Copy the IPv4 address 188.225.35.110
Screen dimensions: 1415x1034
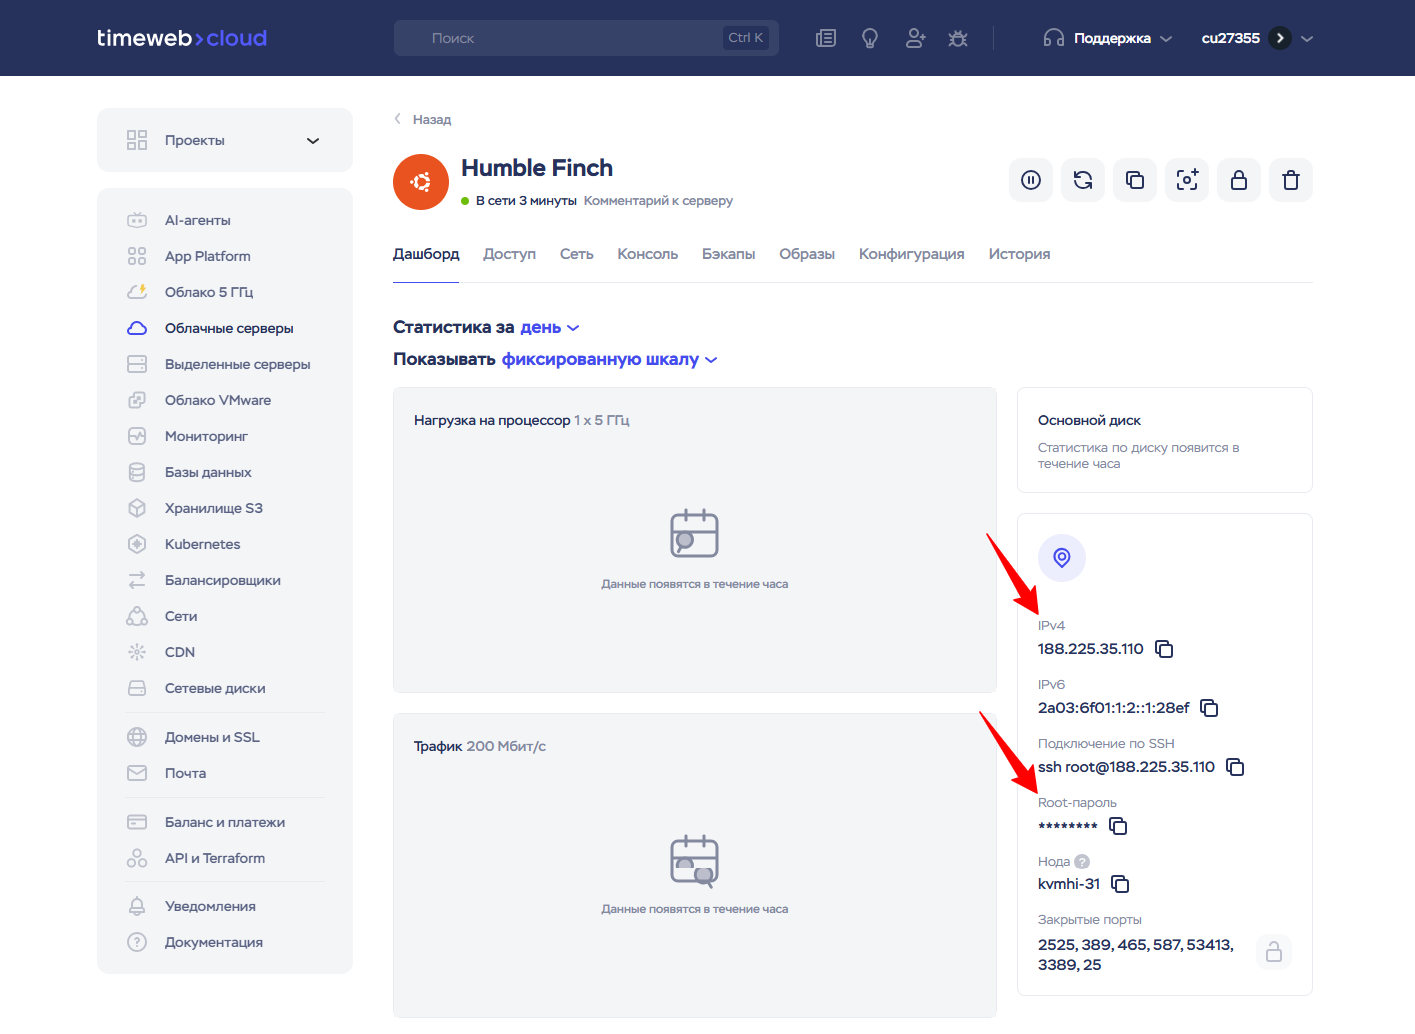(1164, 649)
